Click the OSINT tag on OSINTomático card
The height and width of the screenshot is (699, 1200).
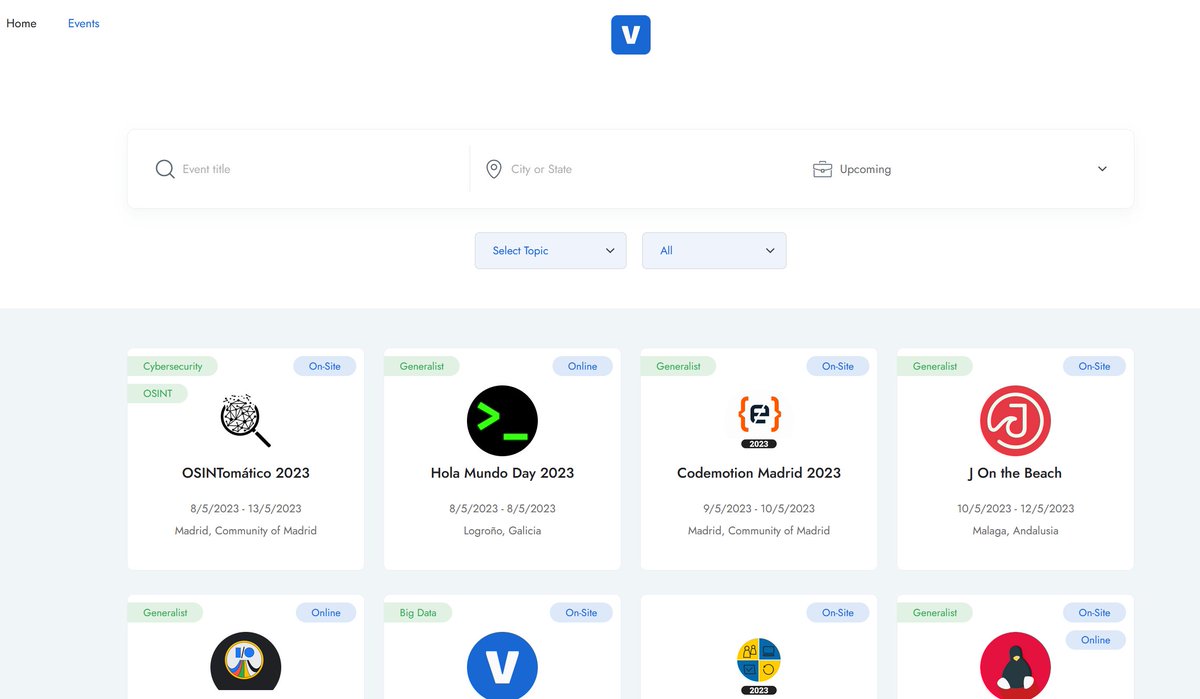click(x=157, y=393)
